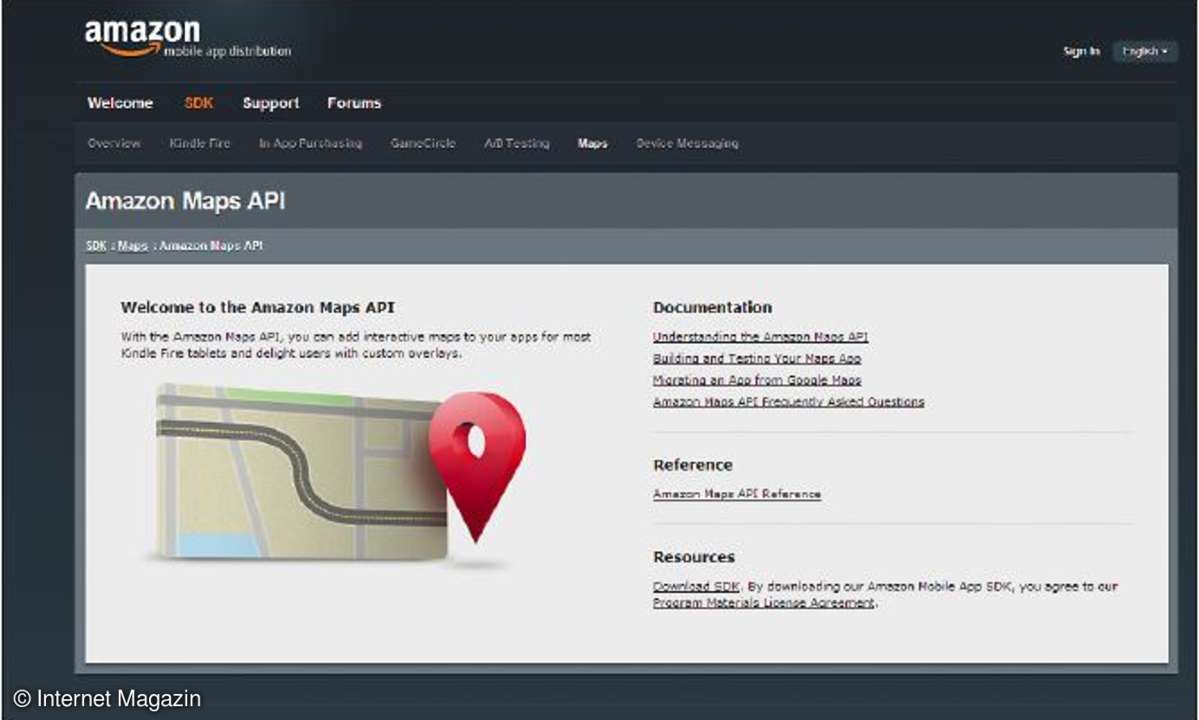1199x720 pixels.
Task: Select Kindle Fire in the SDK submenu
Action: click(x=200, y=143)
